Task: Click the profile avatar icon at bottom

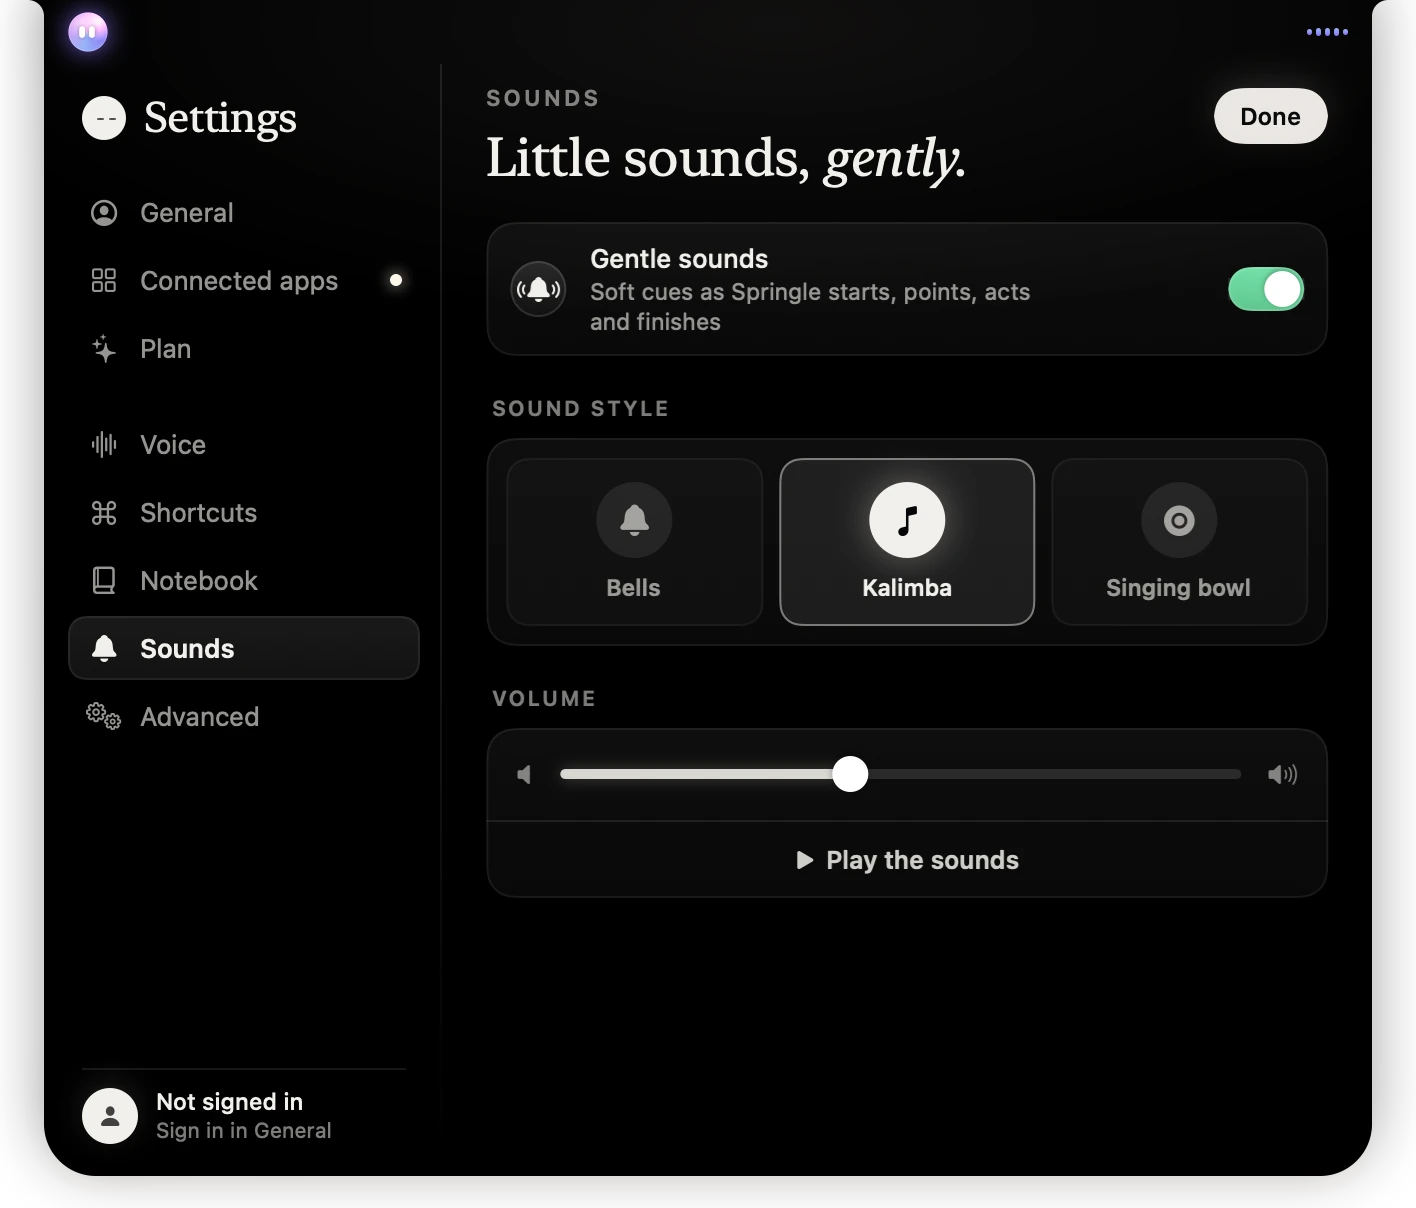Action: coord(110,1116)
